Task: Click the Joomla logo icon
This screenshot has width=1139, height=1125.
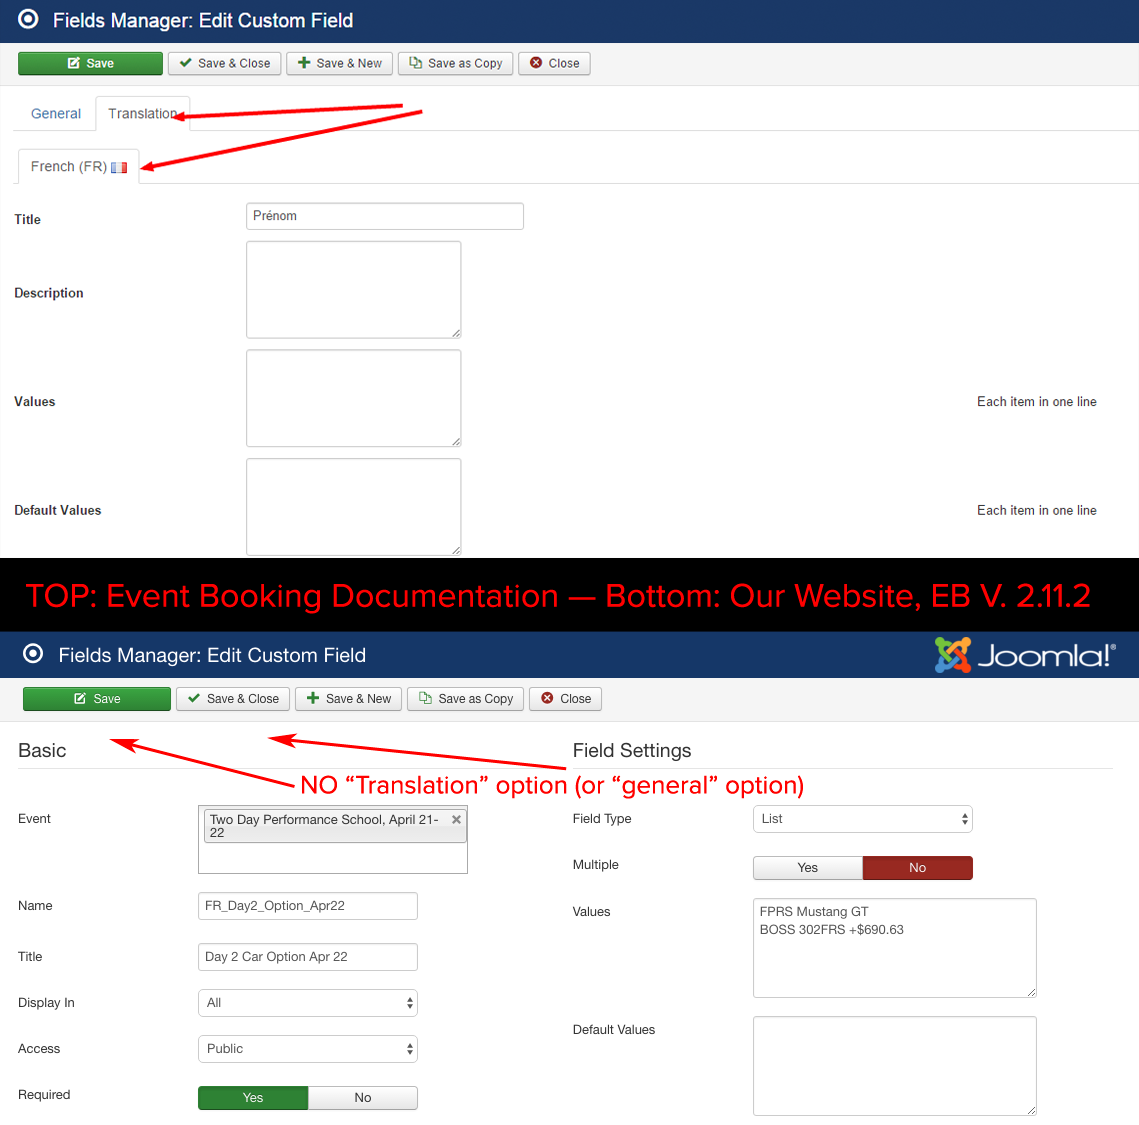Action: coord(952,655)
